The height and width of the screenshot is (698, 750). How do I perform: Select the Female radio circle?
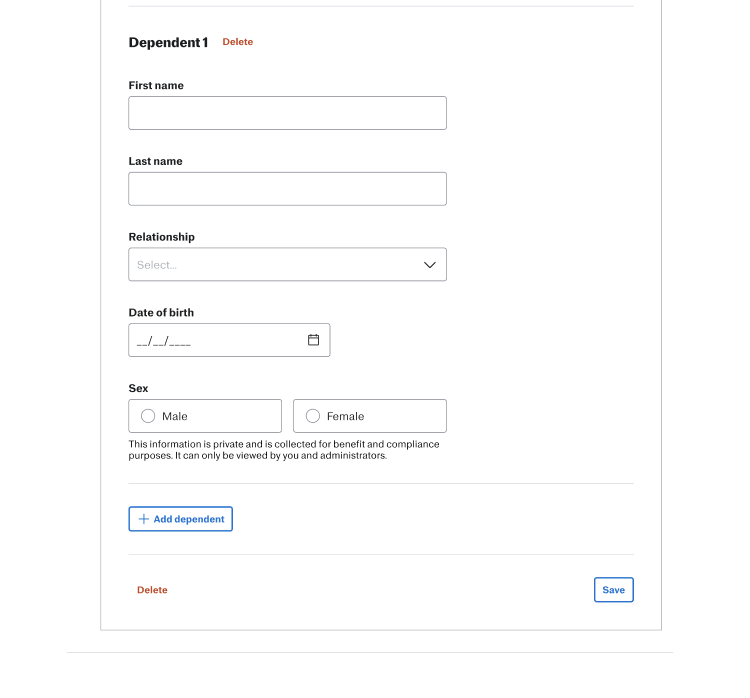[x=313, y=416]
